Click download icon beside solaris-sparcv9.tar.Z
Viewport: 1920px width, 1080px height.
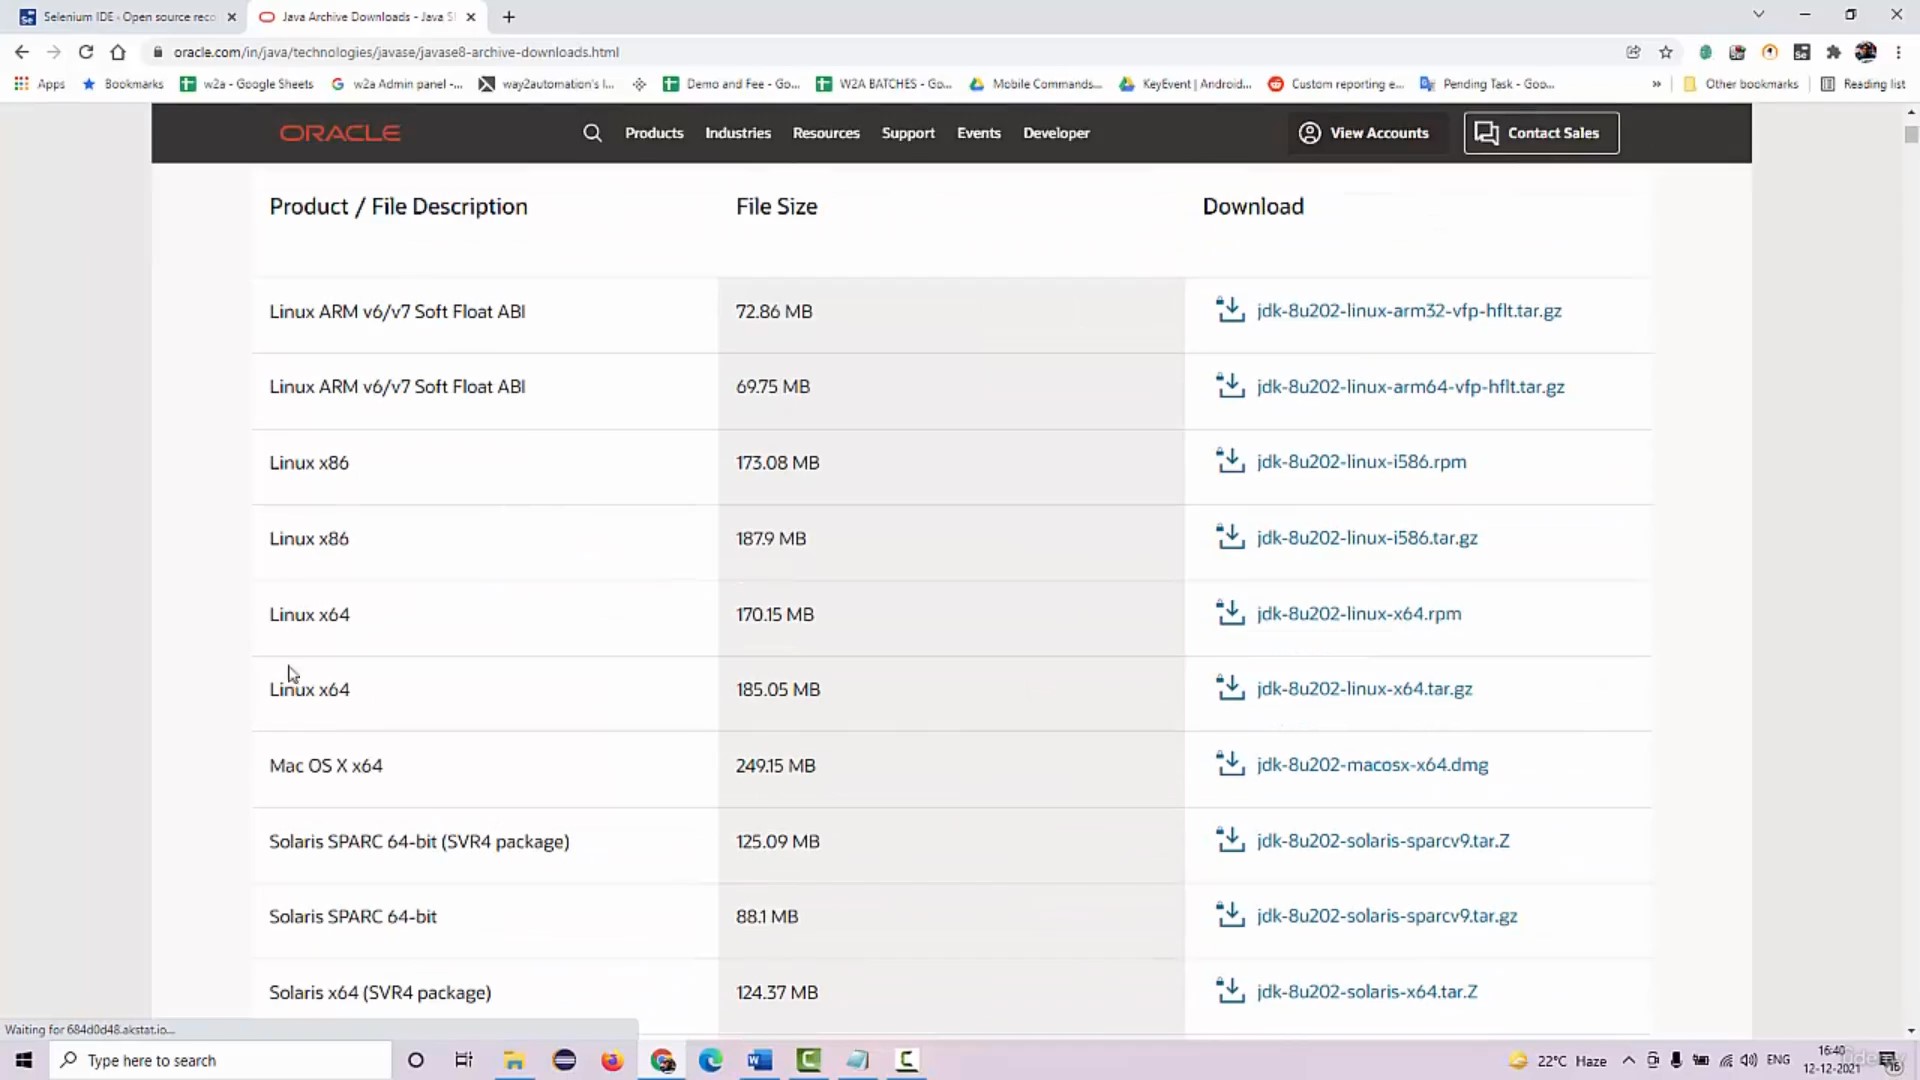[1230, 840]
